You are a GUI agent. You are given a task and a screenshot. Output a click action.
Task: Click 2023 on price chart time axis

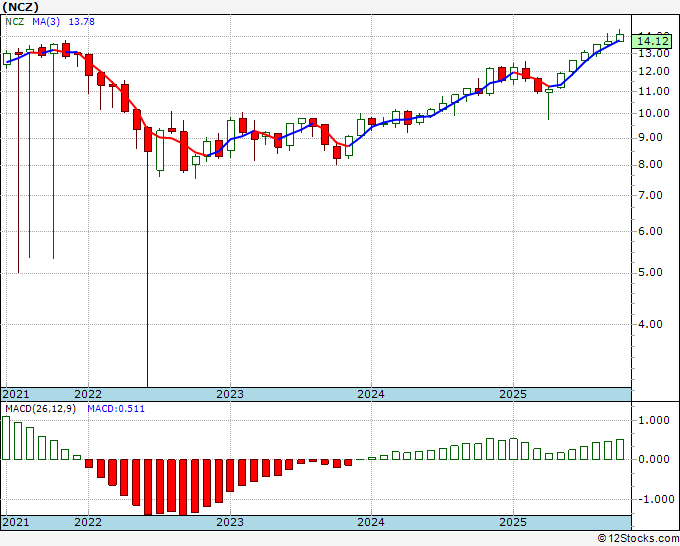(230, 394)
